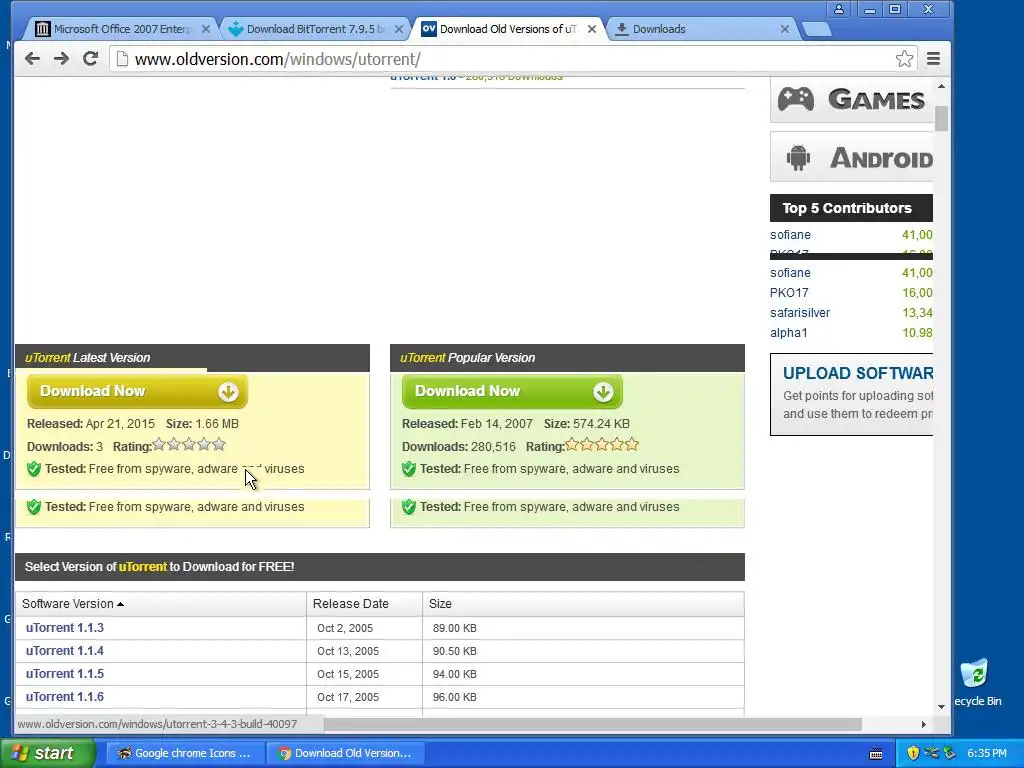1024x768 pixels.
Task: Sort by Software Version column header
Action: pos(161,603)
